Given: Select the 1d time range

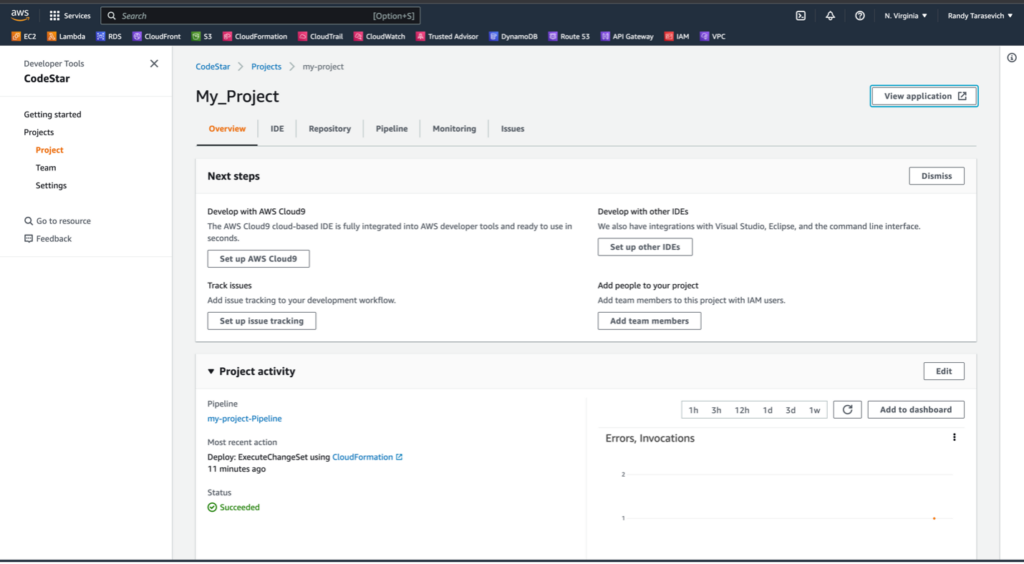Looking at the screenshot, I should [767, 410].
